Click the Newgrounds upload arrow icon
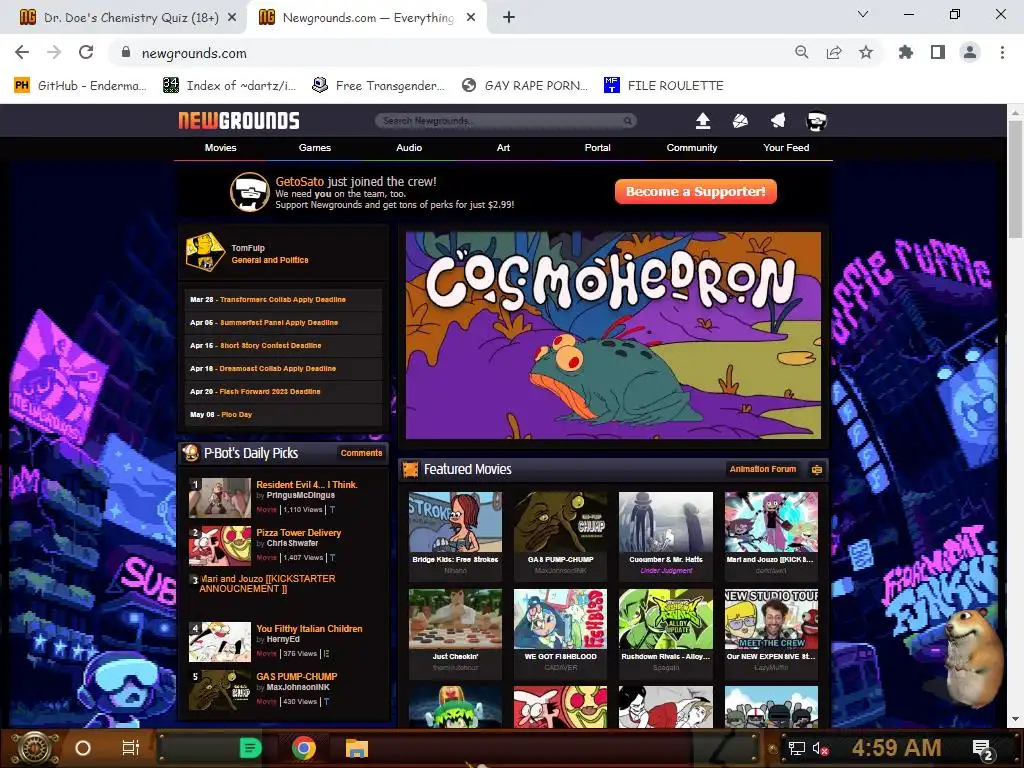This screenshot has height=768, width=1024. point(703,121)
